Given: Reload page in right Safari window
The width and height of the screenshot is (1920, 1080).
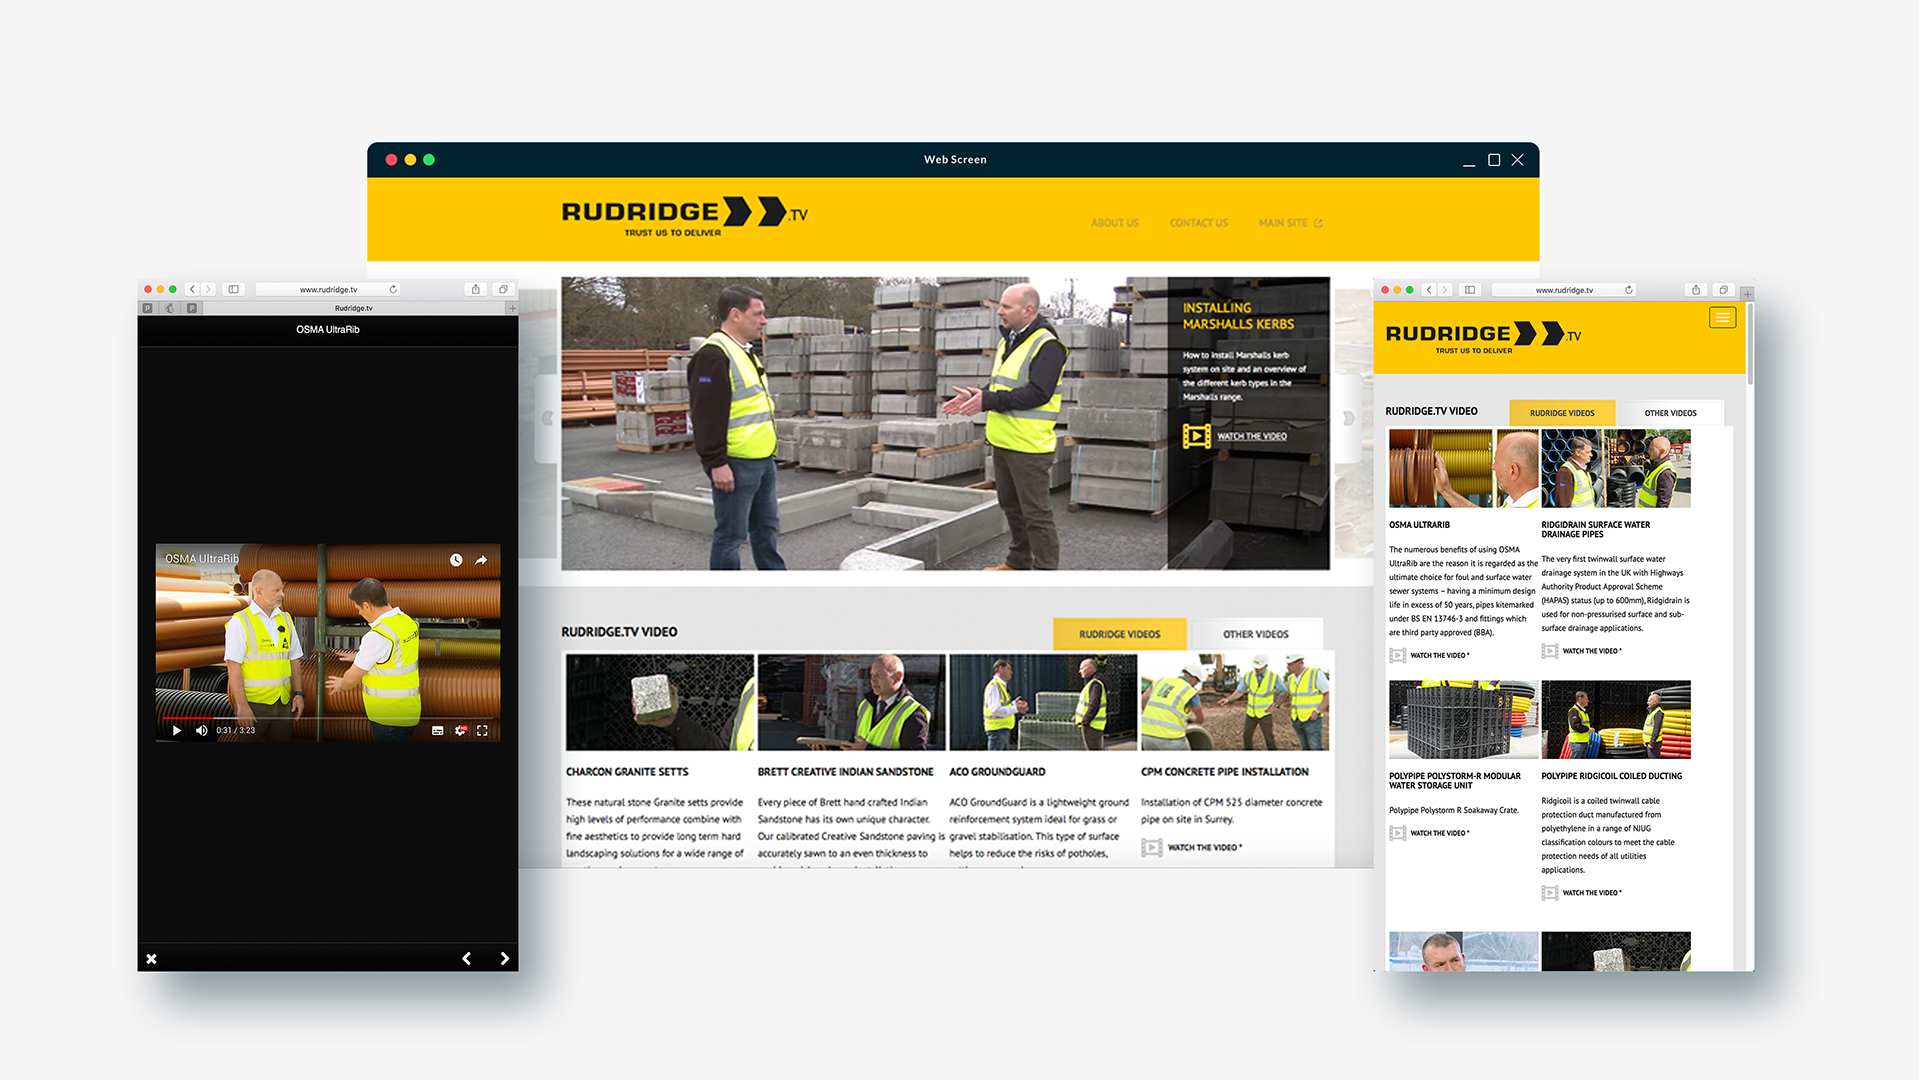Looking at the screenshot, I should [x=1629, y=290].
